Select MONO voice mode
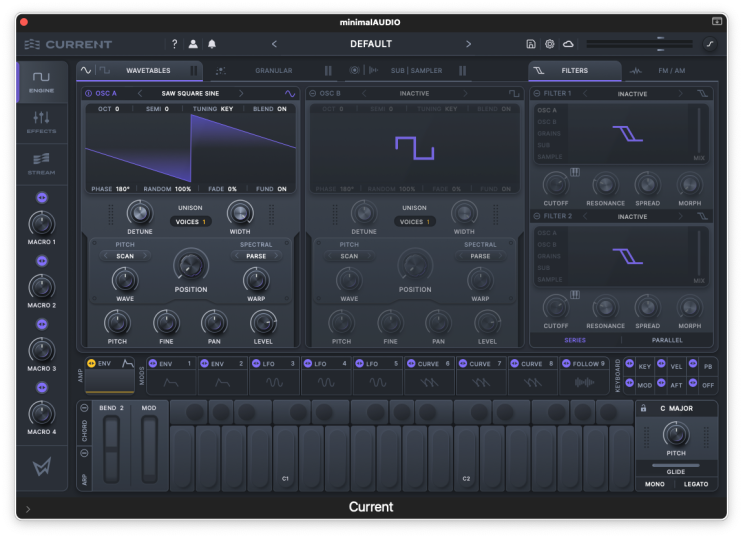This screenshot has height=538, width=743. point(654,484)
